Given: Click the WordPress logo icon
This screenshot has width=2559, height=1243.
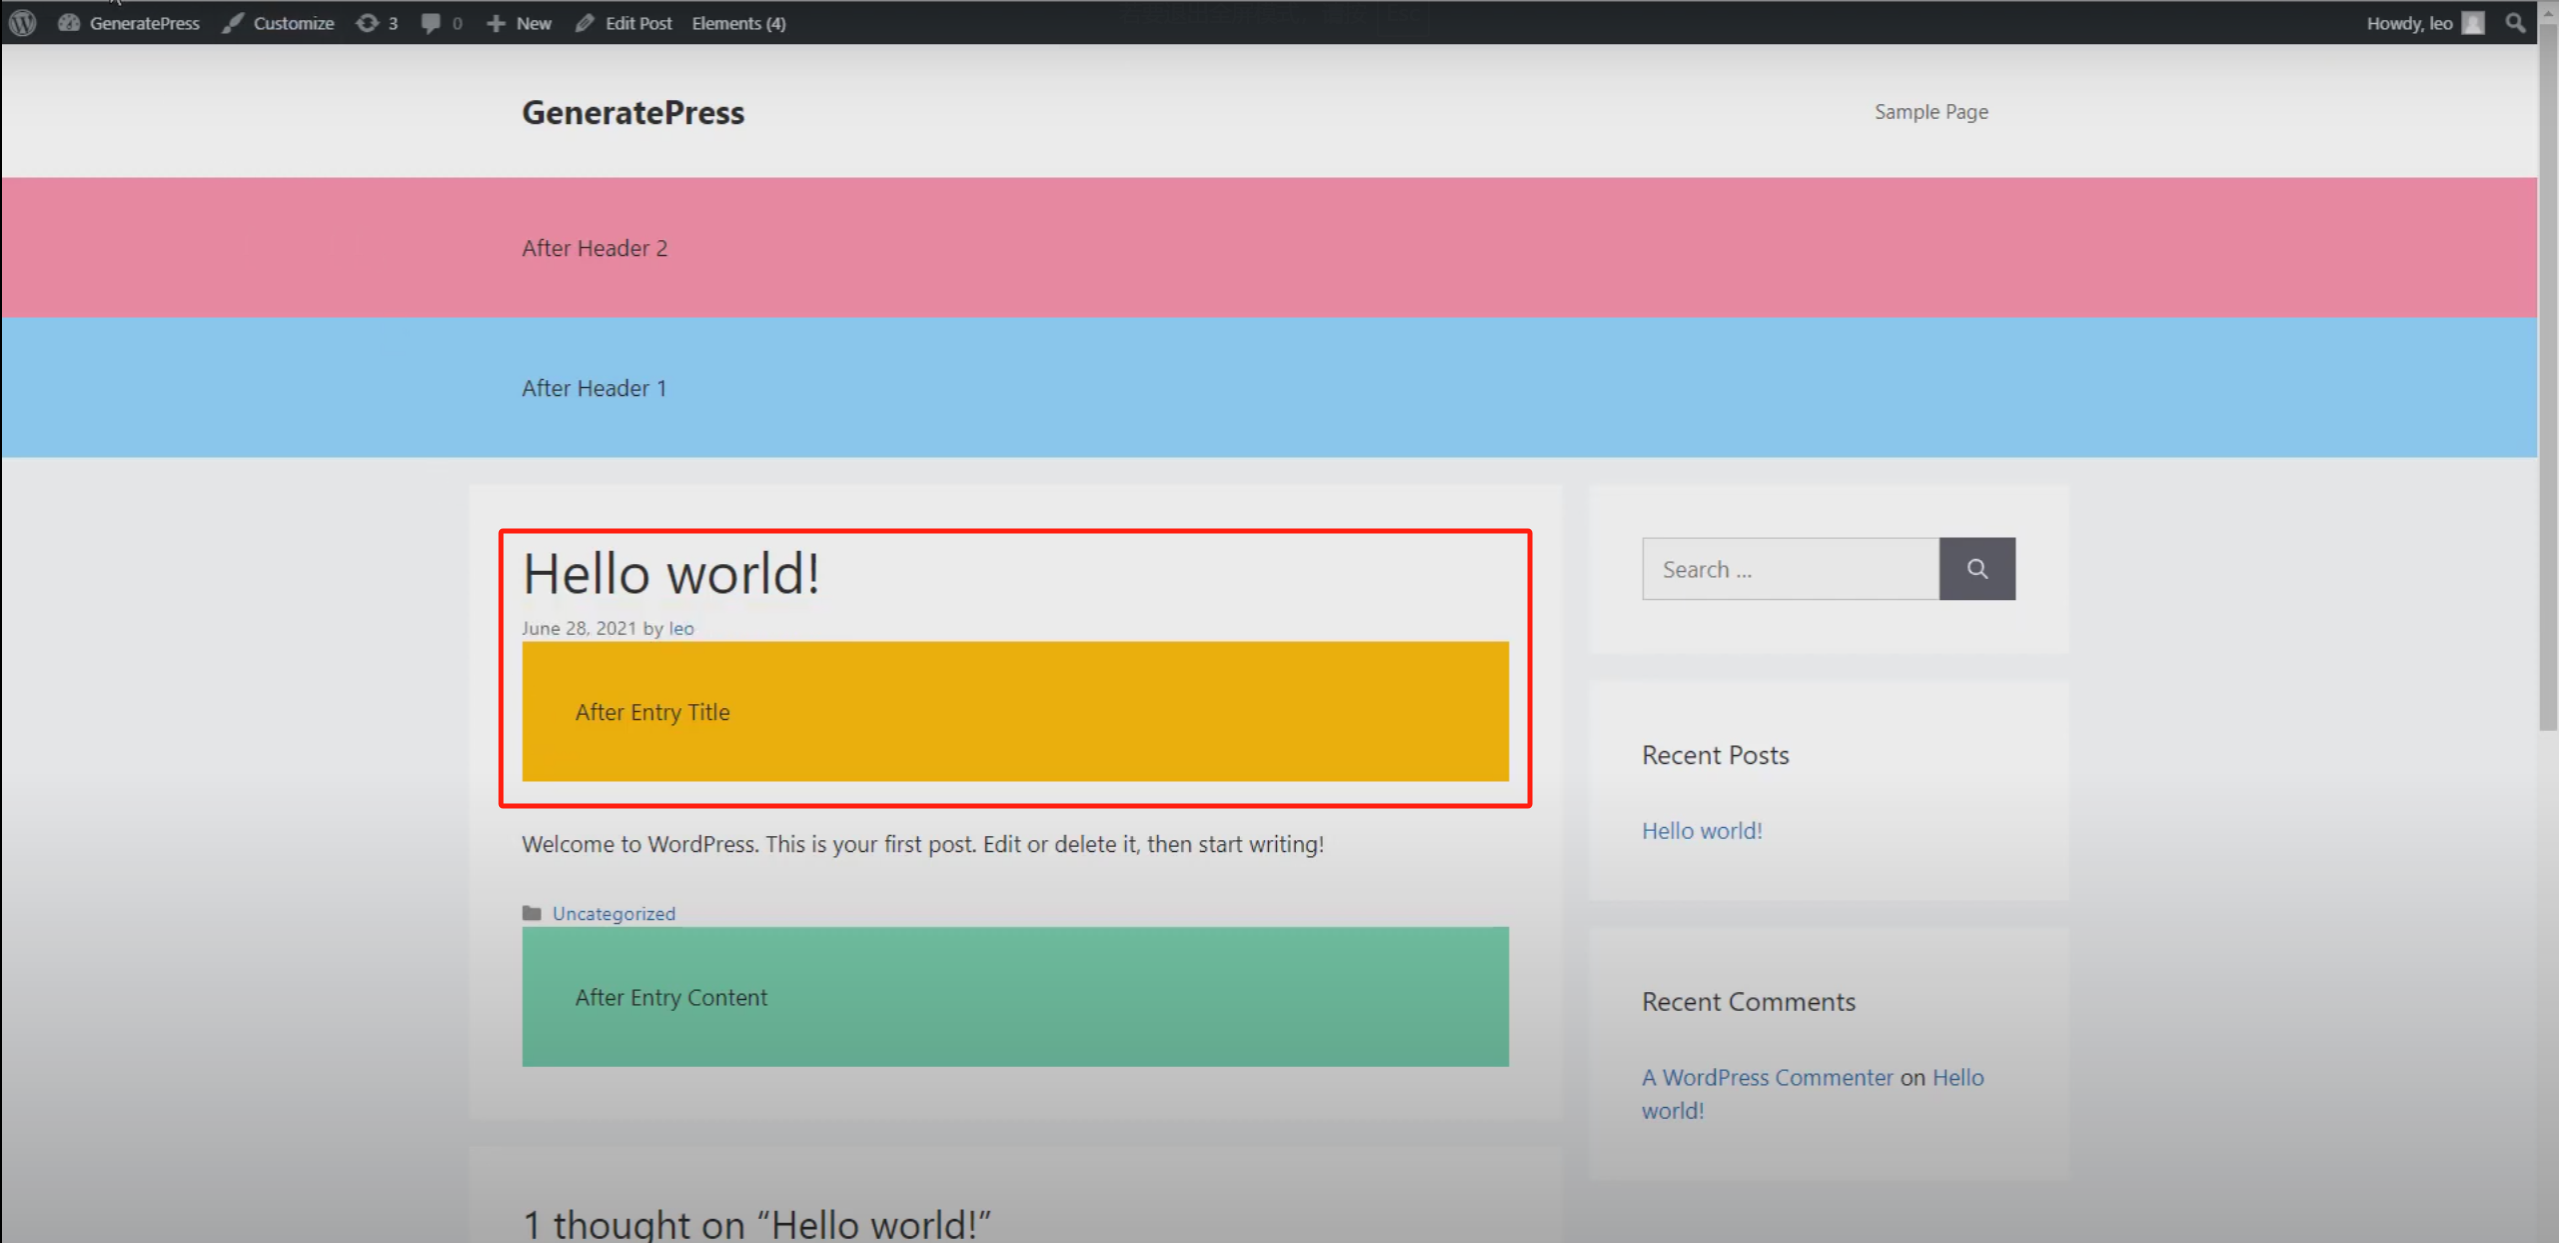Looking at the screenshot, I should coord(23,22).
